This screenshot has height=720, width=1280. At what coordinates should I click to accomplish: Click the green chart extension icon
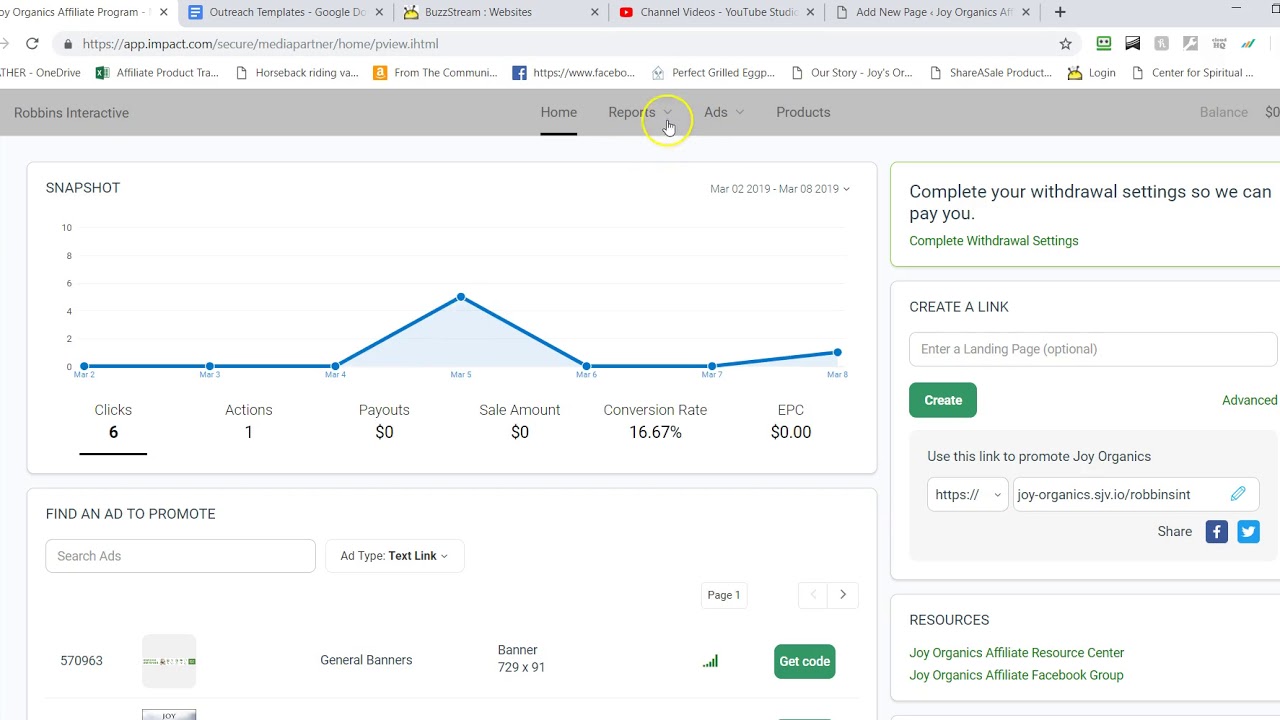pos(1248,44)
